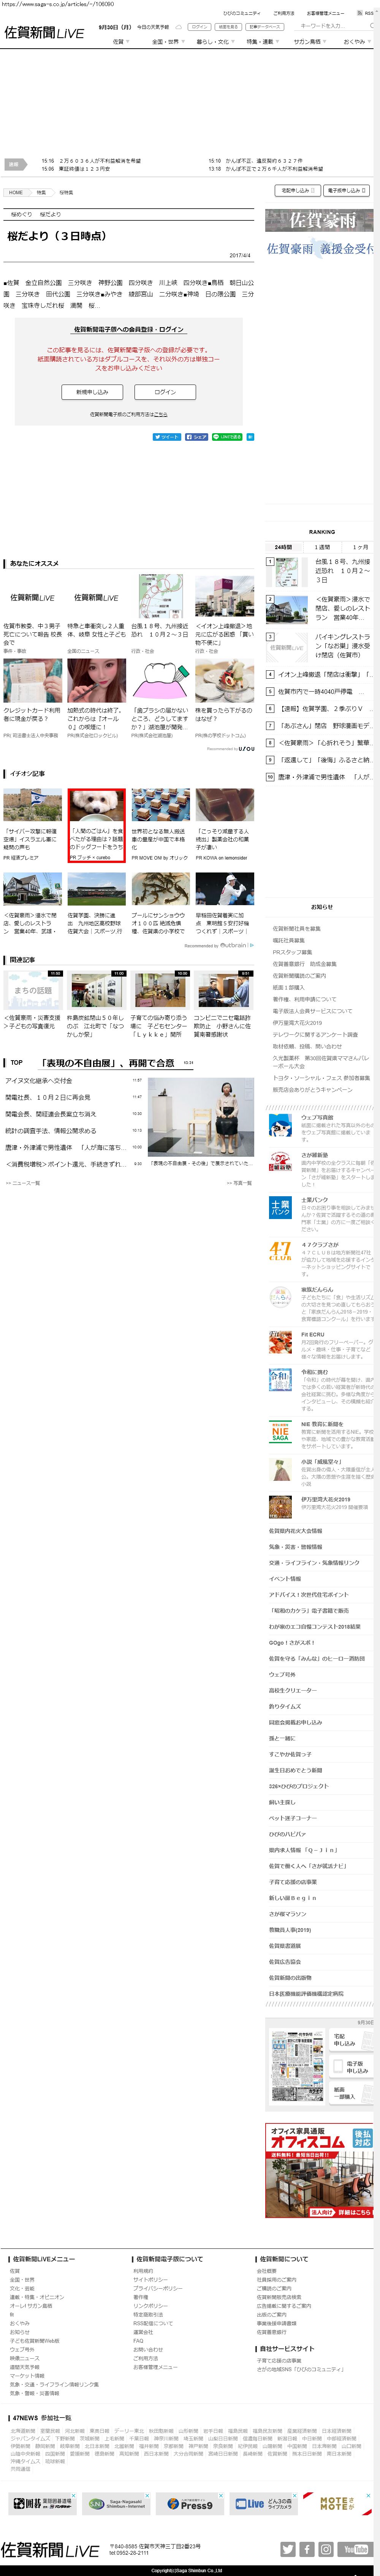Open アイヌ文化継承へ交付金 news item

pyautogui.click(x=39, y=1081)
